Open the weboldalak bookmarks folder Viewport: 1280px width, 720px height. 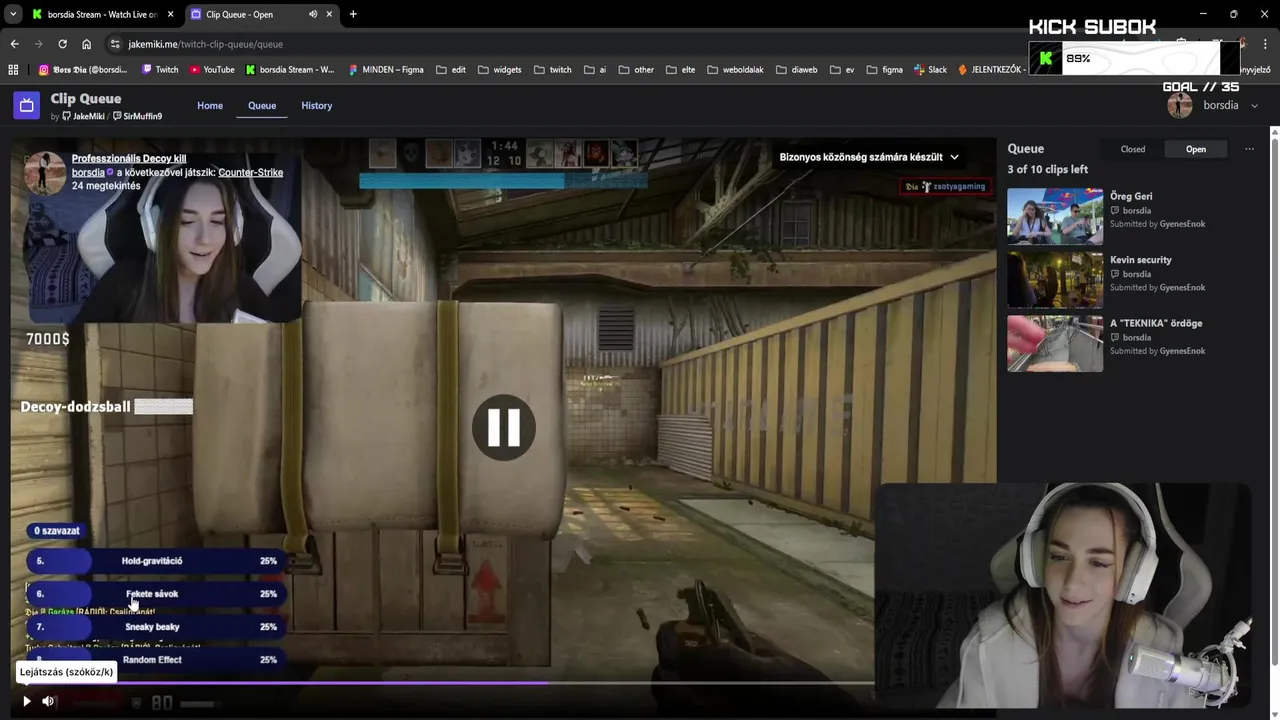735,70
